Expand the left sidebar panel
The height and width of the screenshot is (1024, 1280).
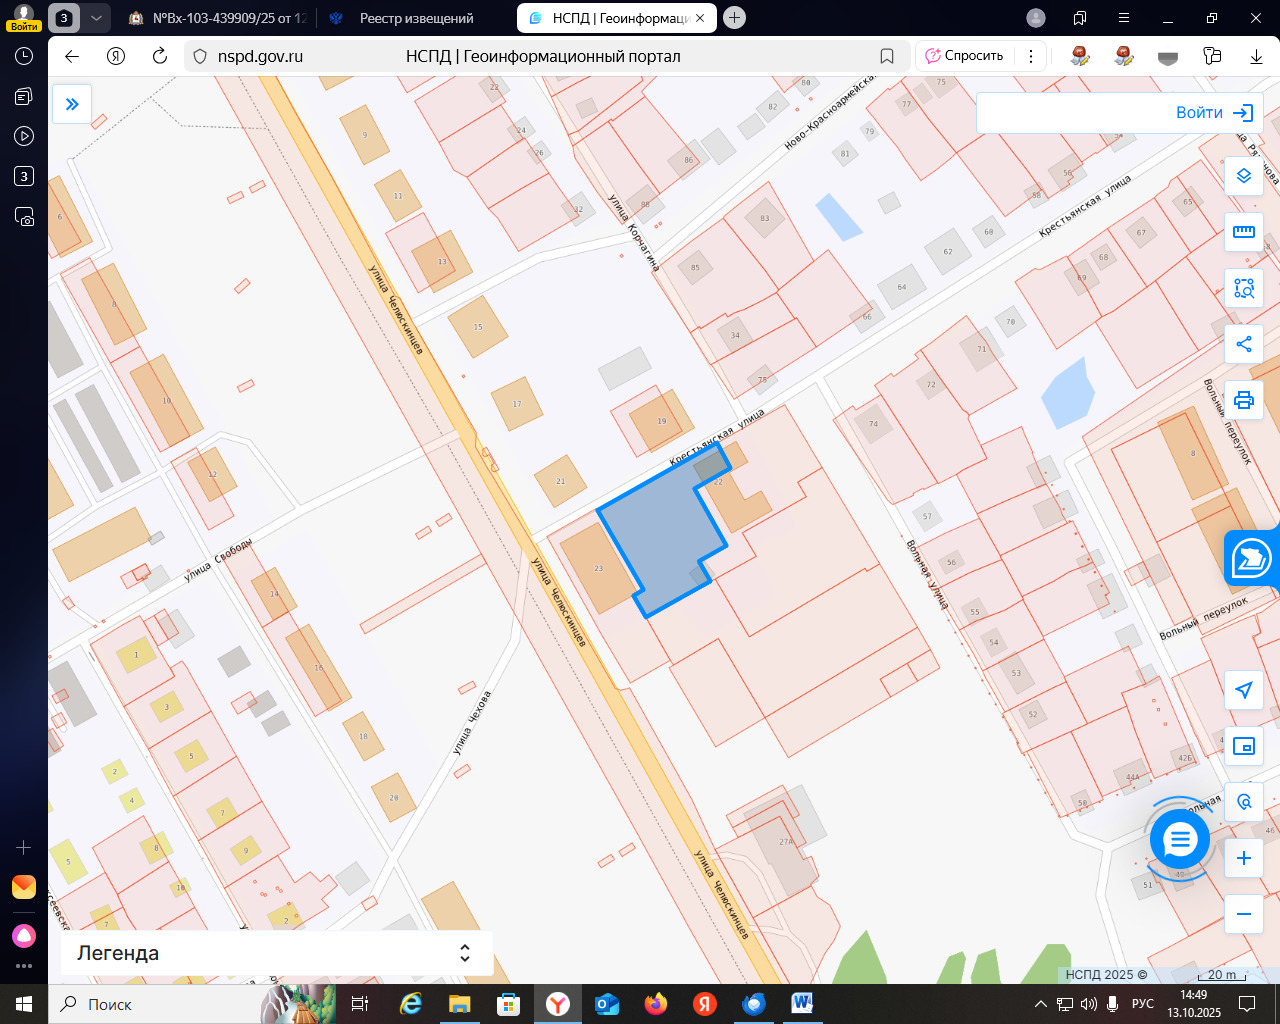[x=72, y=104]
